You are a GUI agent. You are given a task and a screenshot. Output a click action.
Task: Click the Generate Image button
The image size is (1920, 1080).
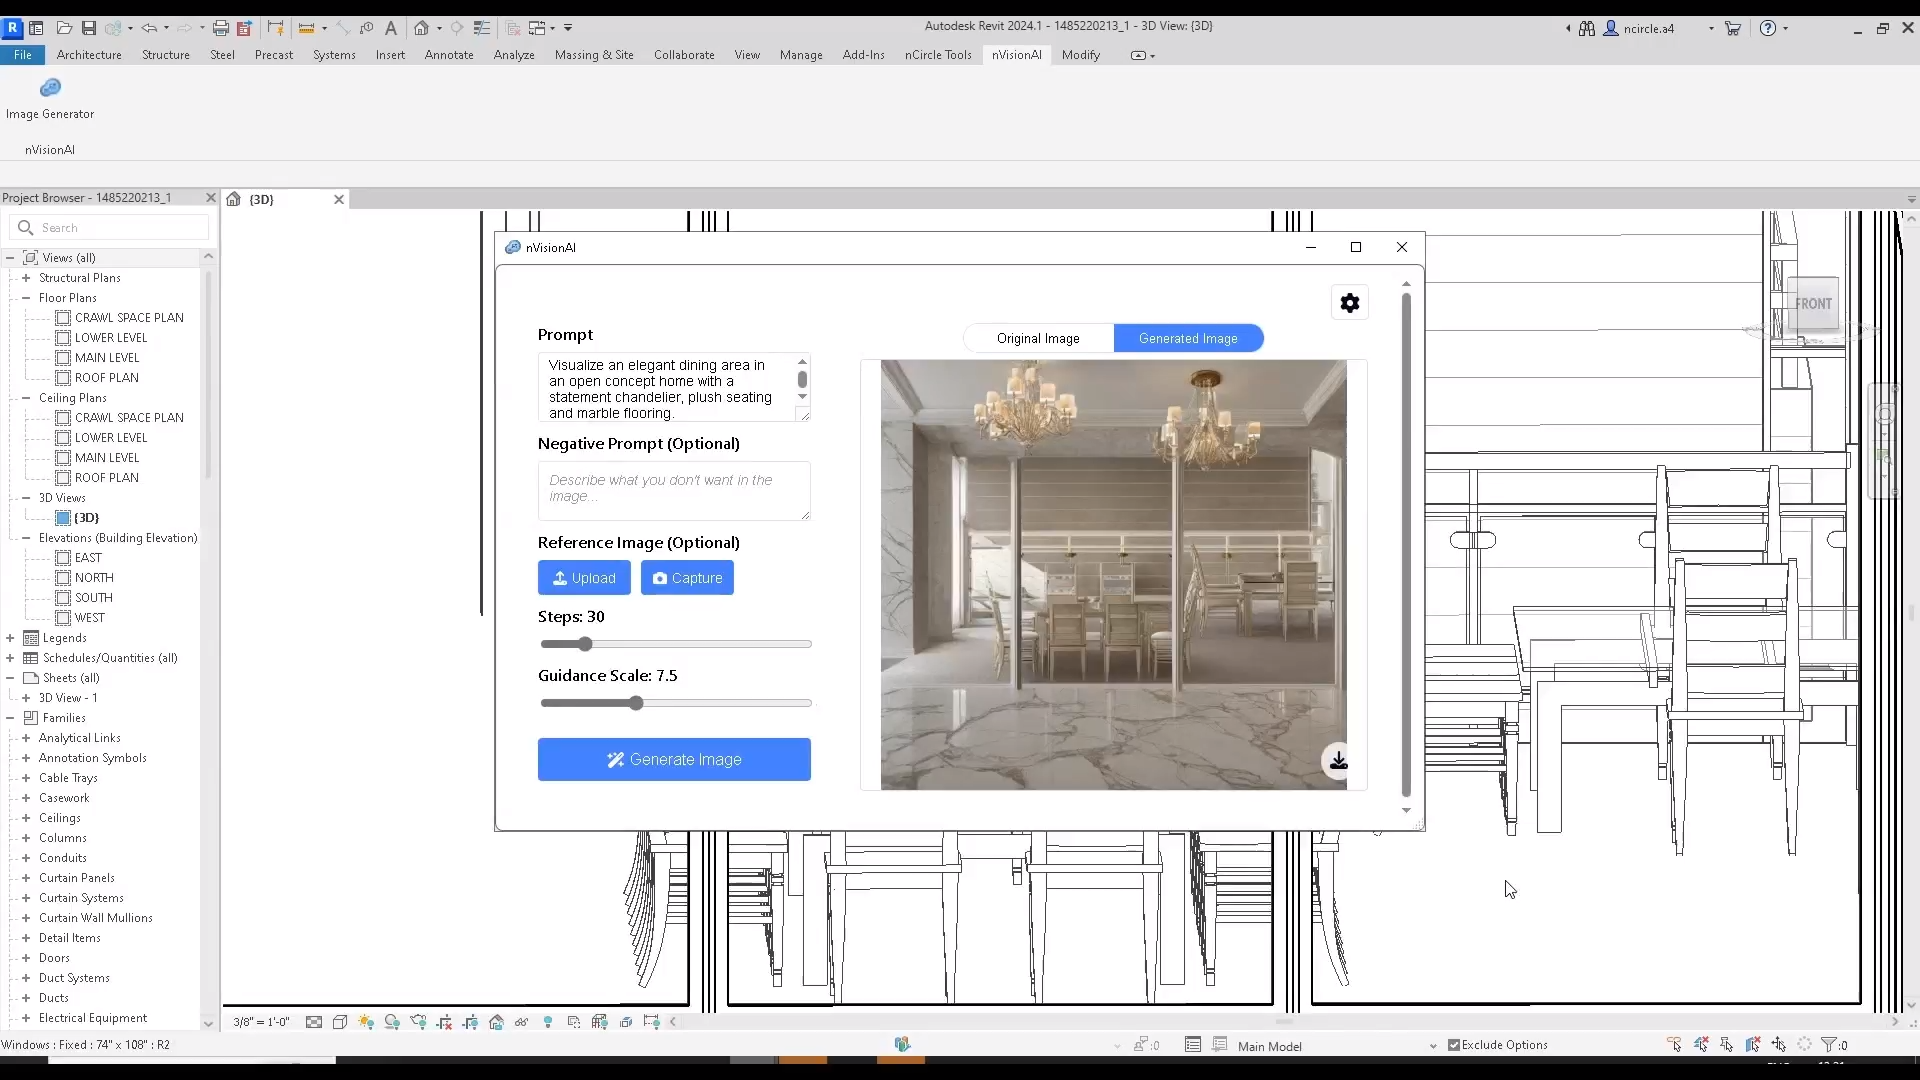click(x=674, y=760)
